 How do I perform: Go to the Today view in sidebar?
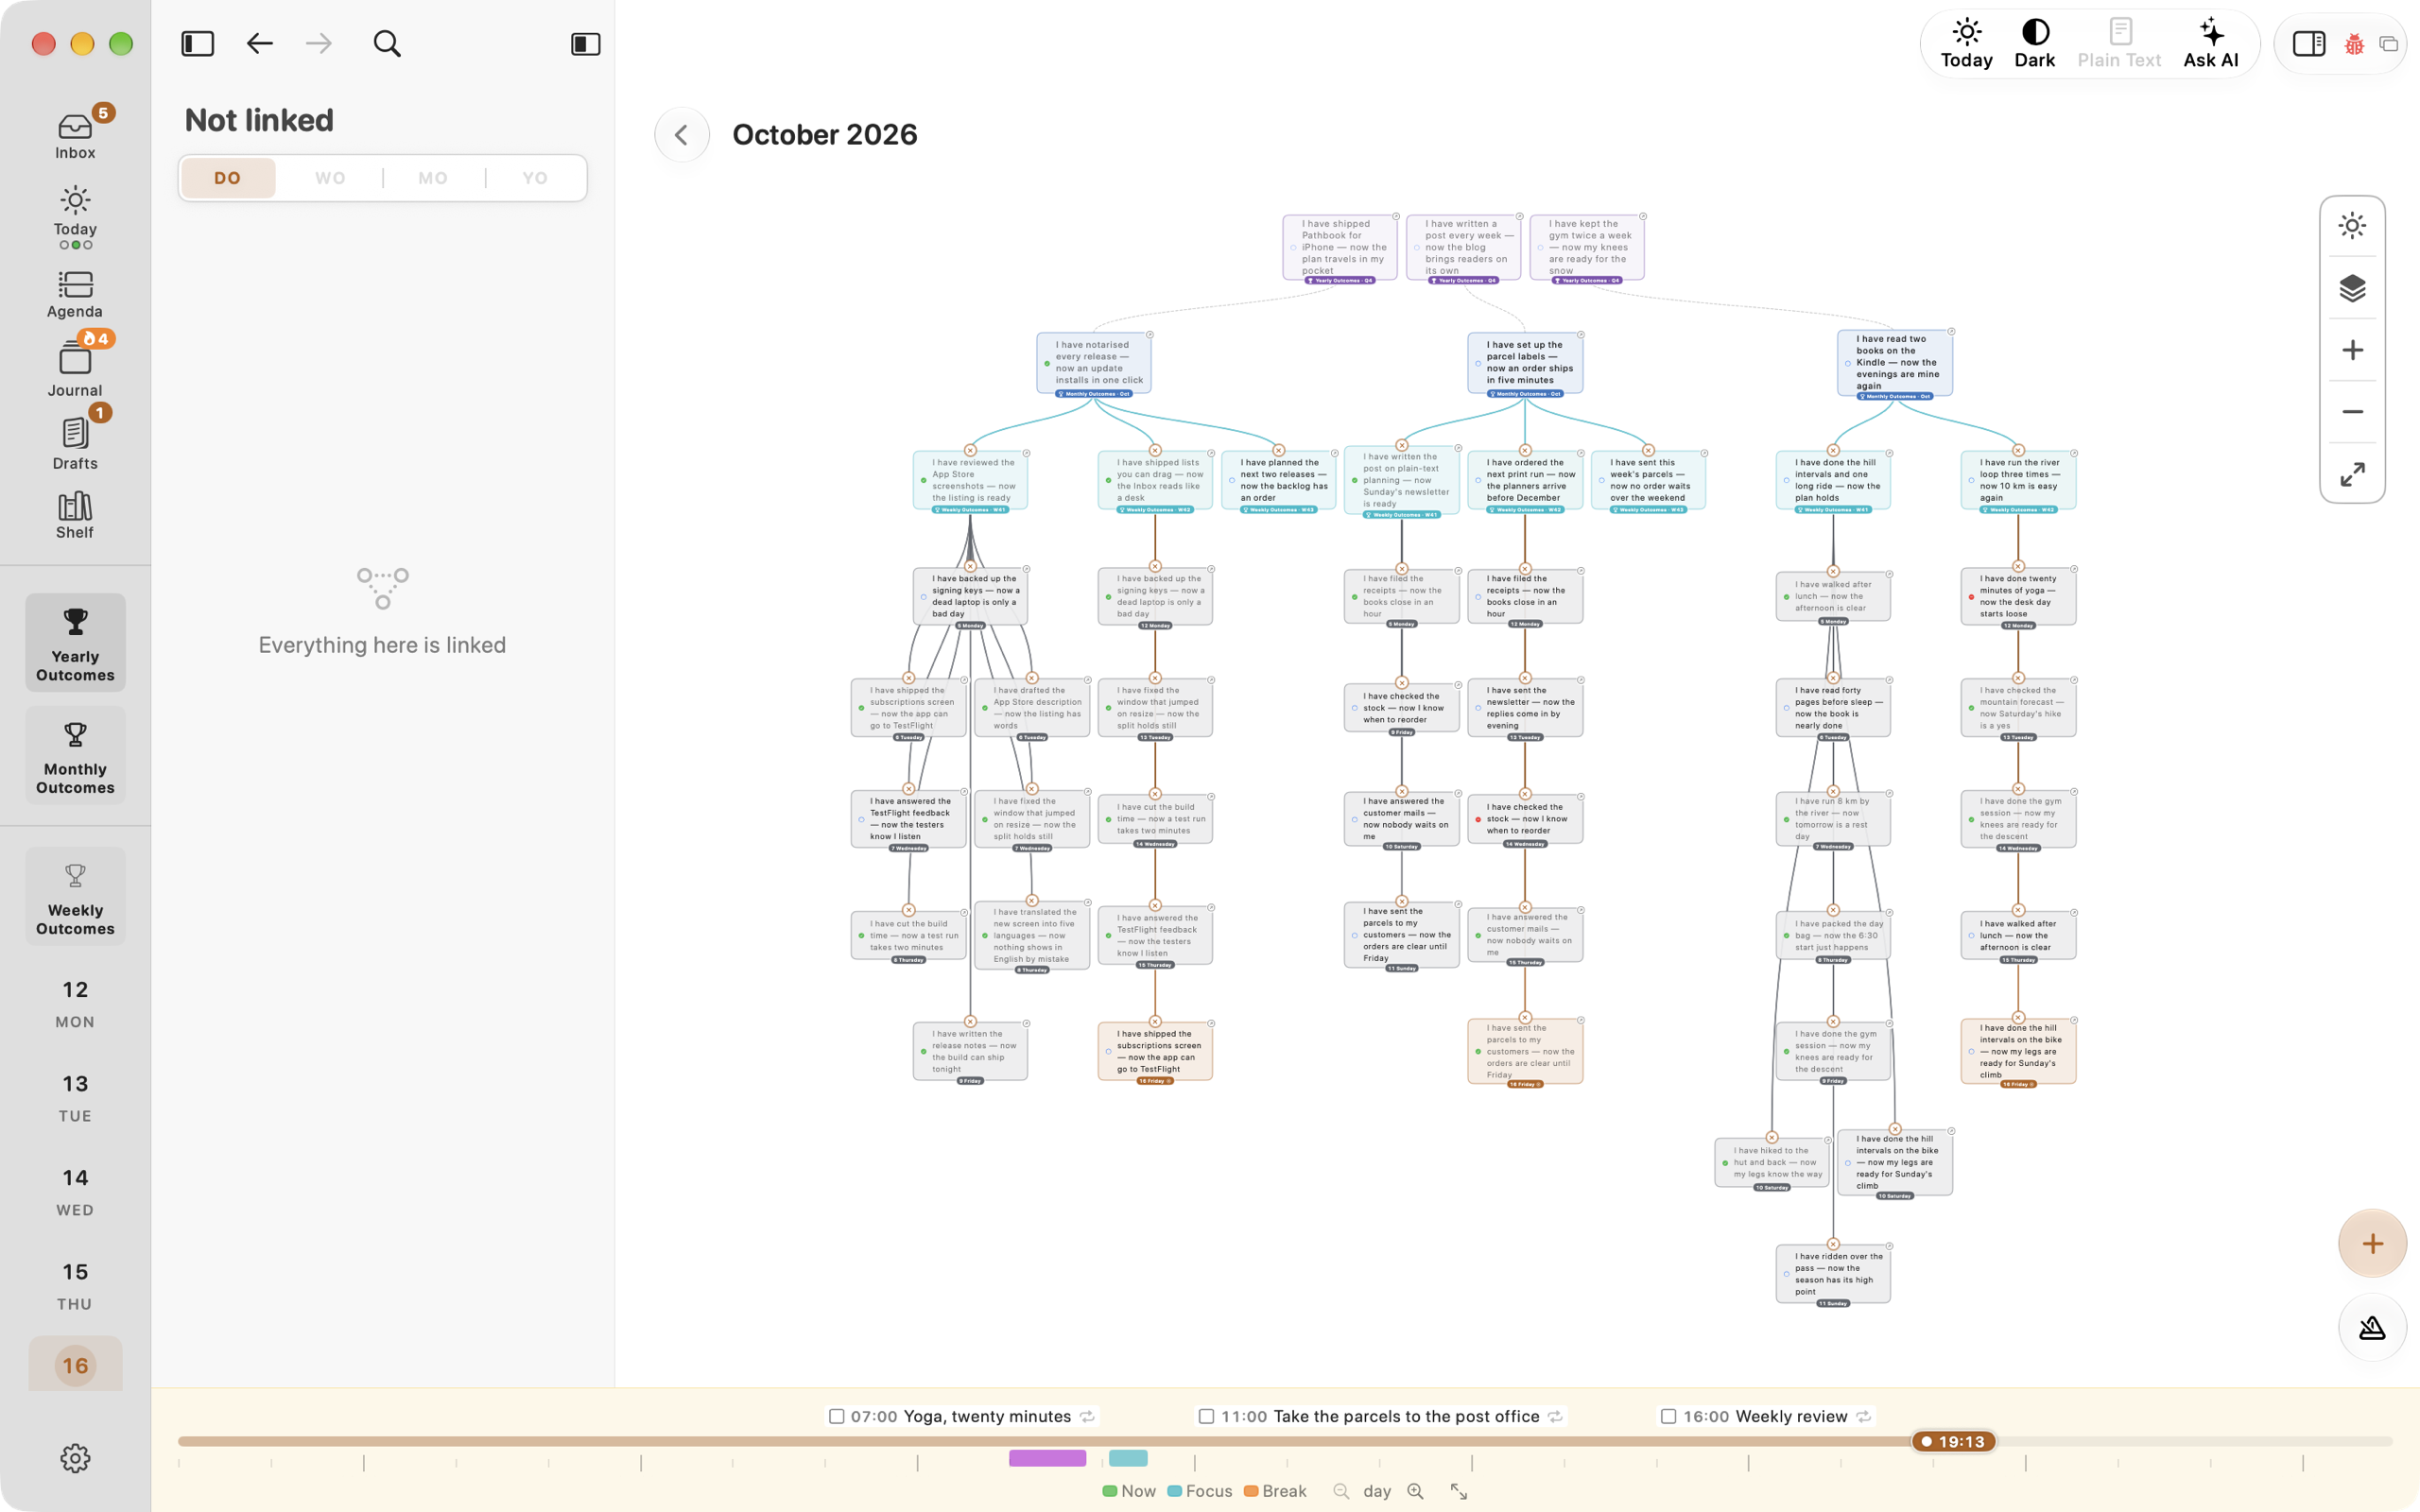click(75, 216)
